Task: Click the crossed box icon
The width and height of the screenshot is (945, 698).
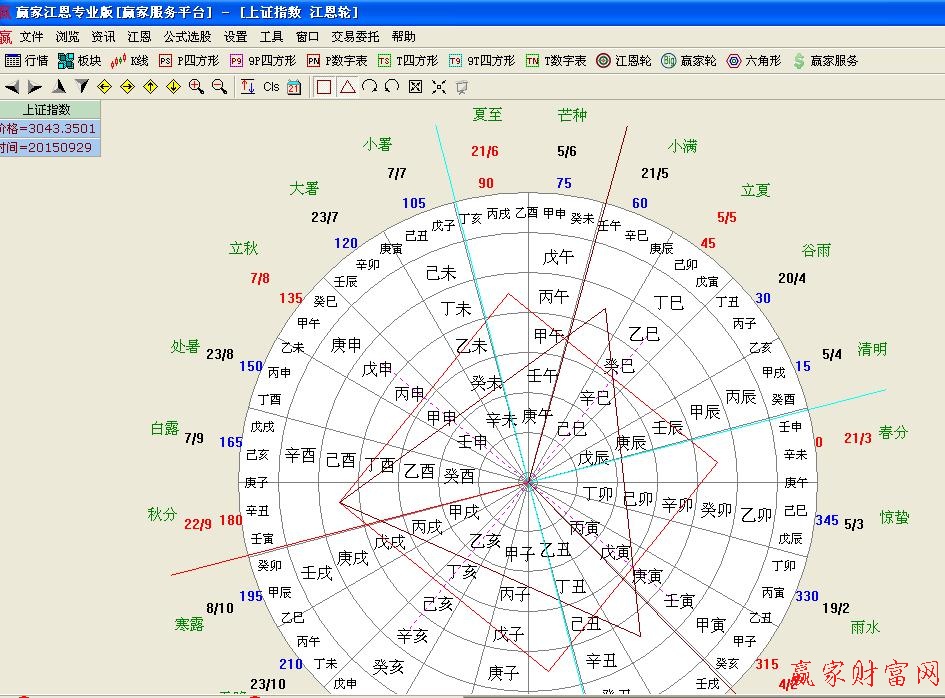Action: click(416, 87)
